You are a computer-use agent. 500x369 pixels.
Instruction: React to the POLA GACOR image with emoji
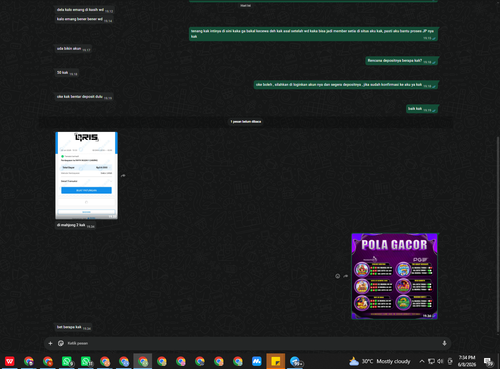[x=337, y=276]
